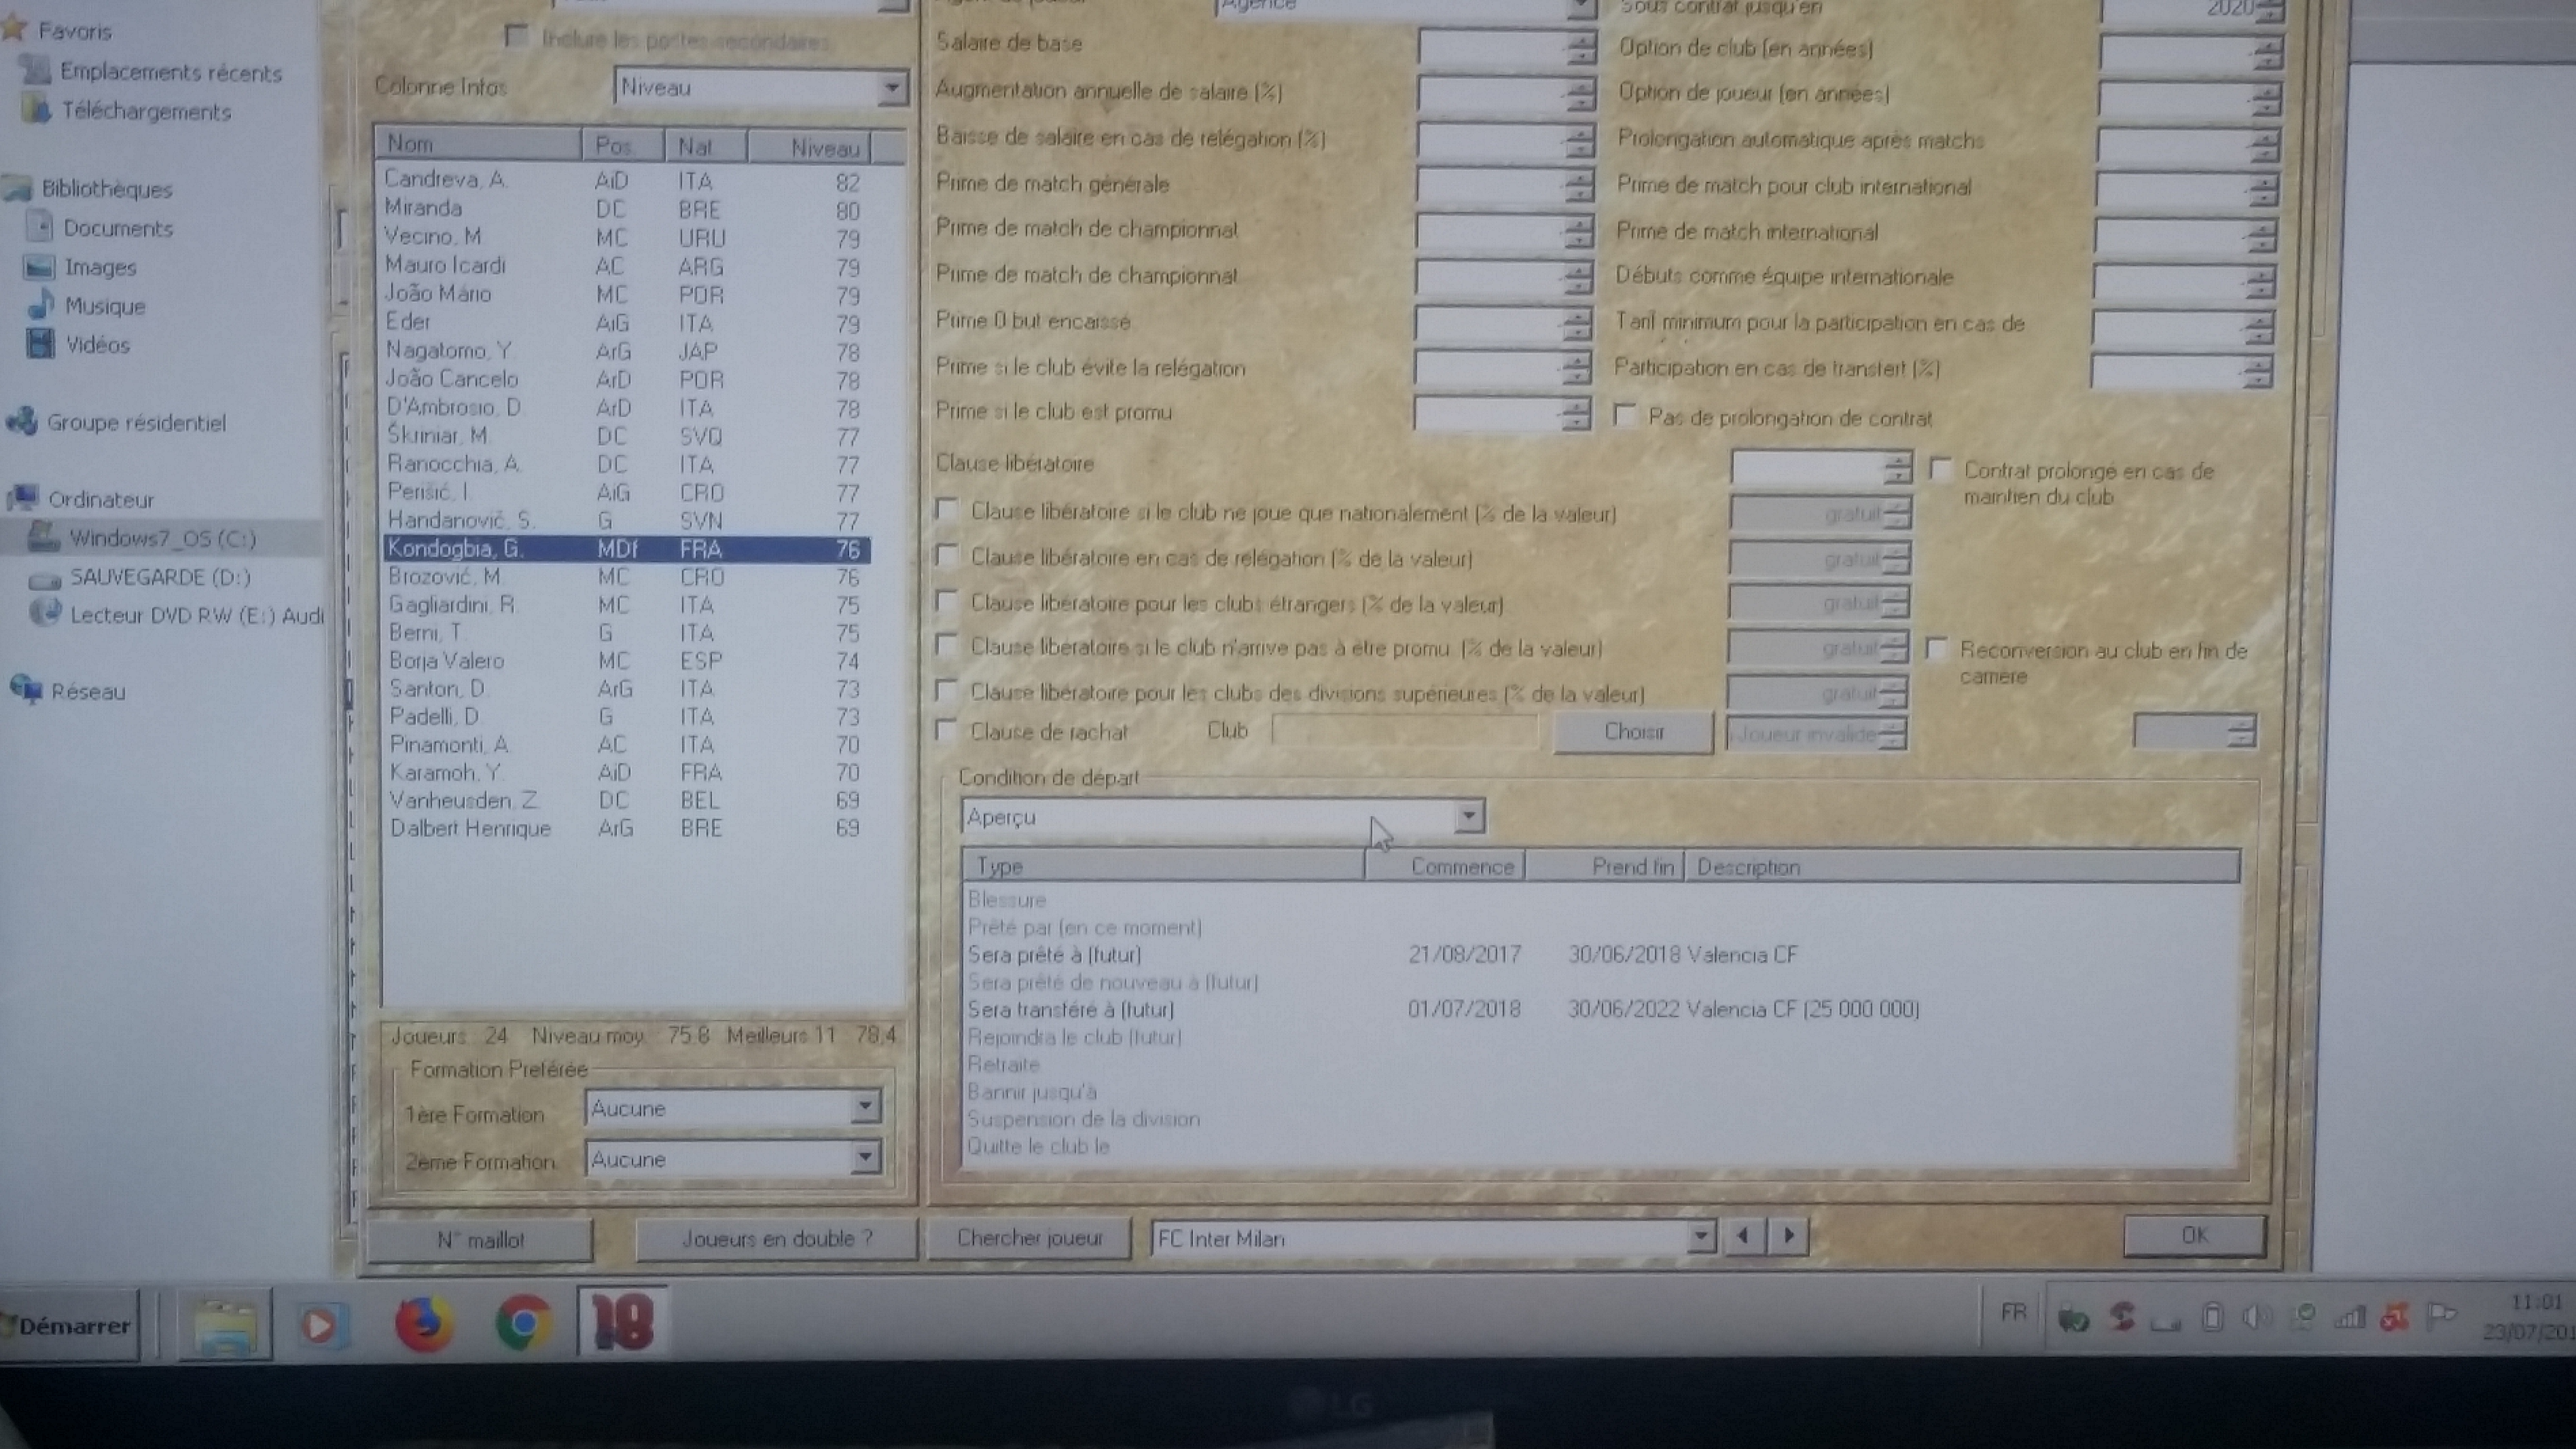
Task: Click the volume speaker tray icon
Action: pyautogui.click(x=2257, y=1318)
